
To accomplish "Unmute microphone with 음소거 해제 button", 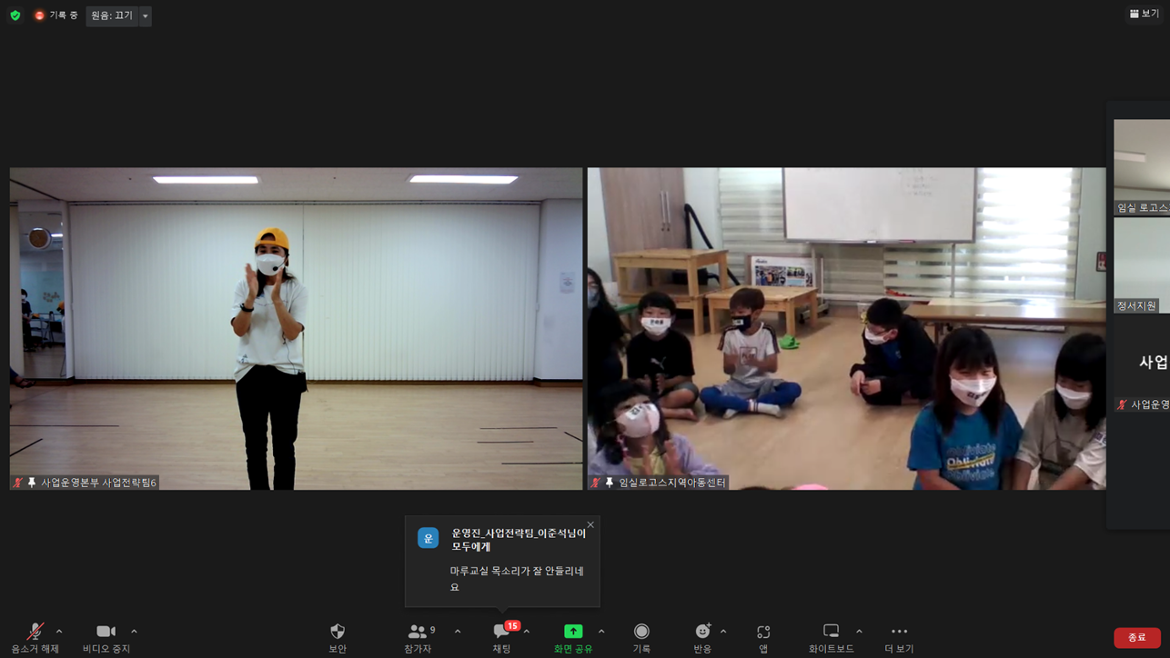I will tap(35, 637).
